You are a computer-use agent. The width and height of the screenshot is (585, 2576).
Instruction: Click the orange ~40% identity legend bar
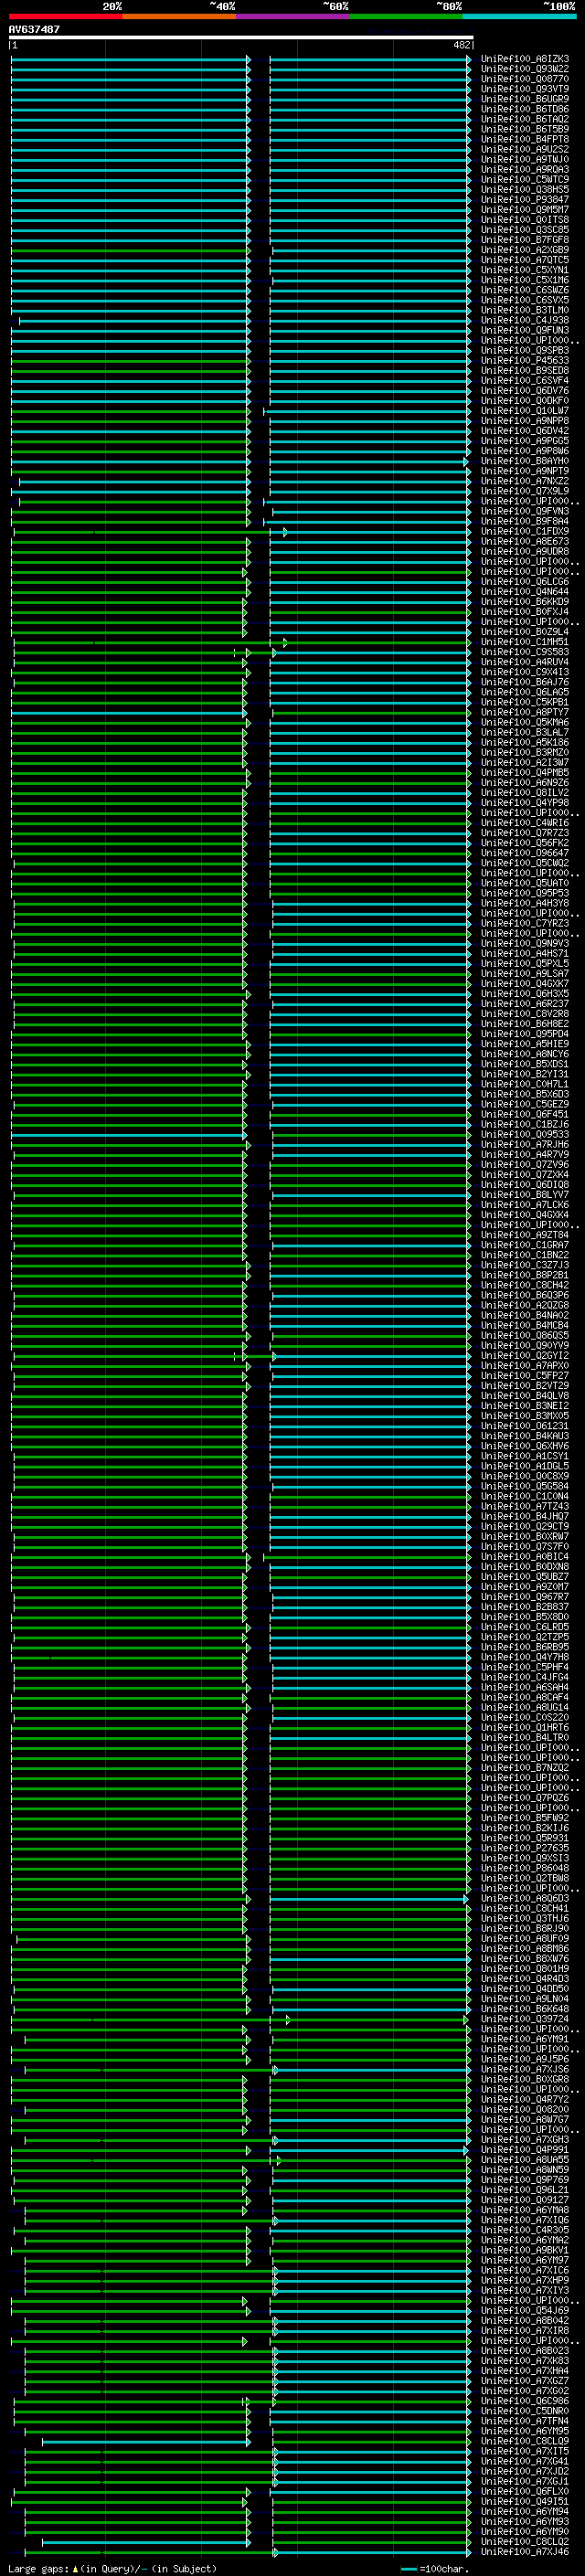click(179, 16)
